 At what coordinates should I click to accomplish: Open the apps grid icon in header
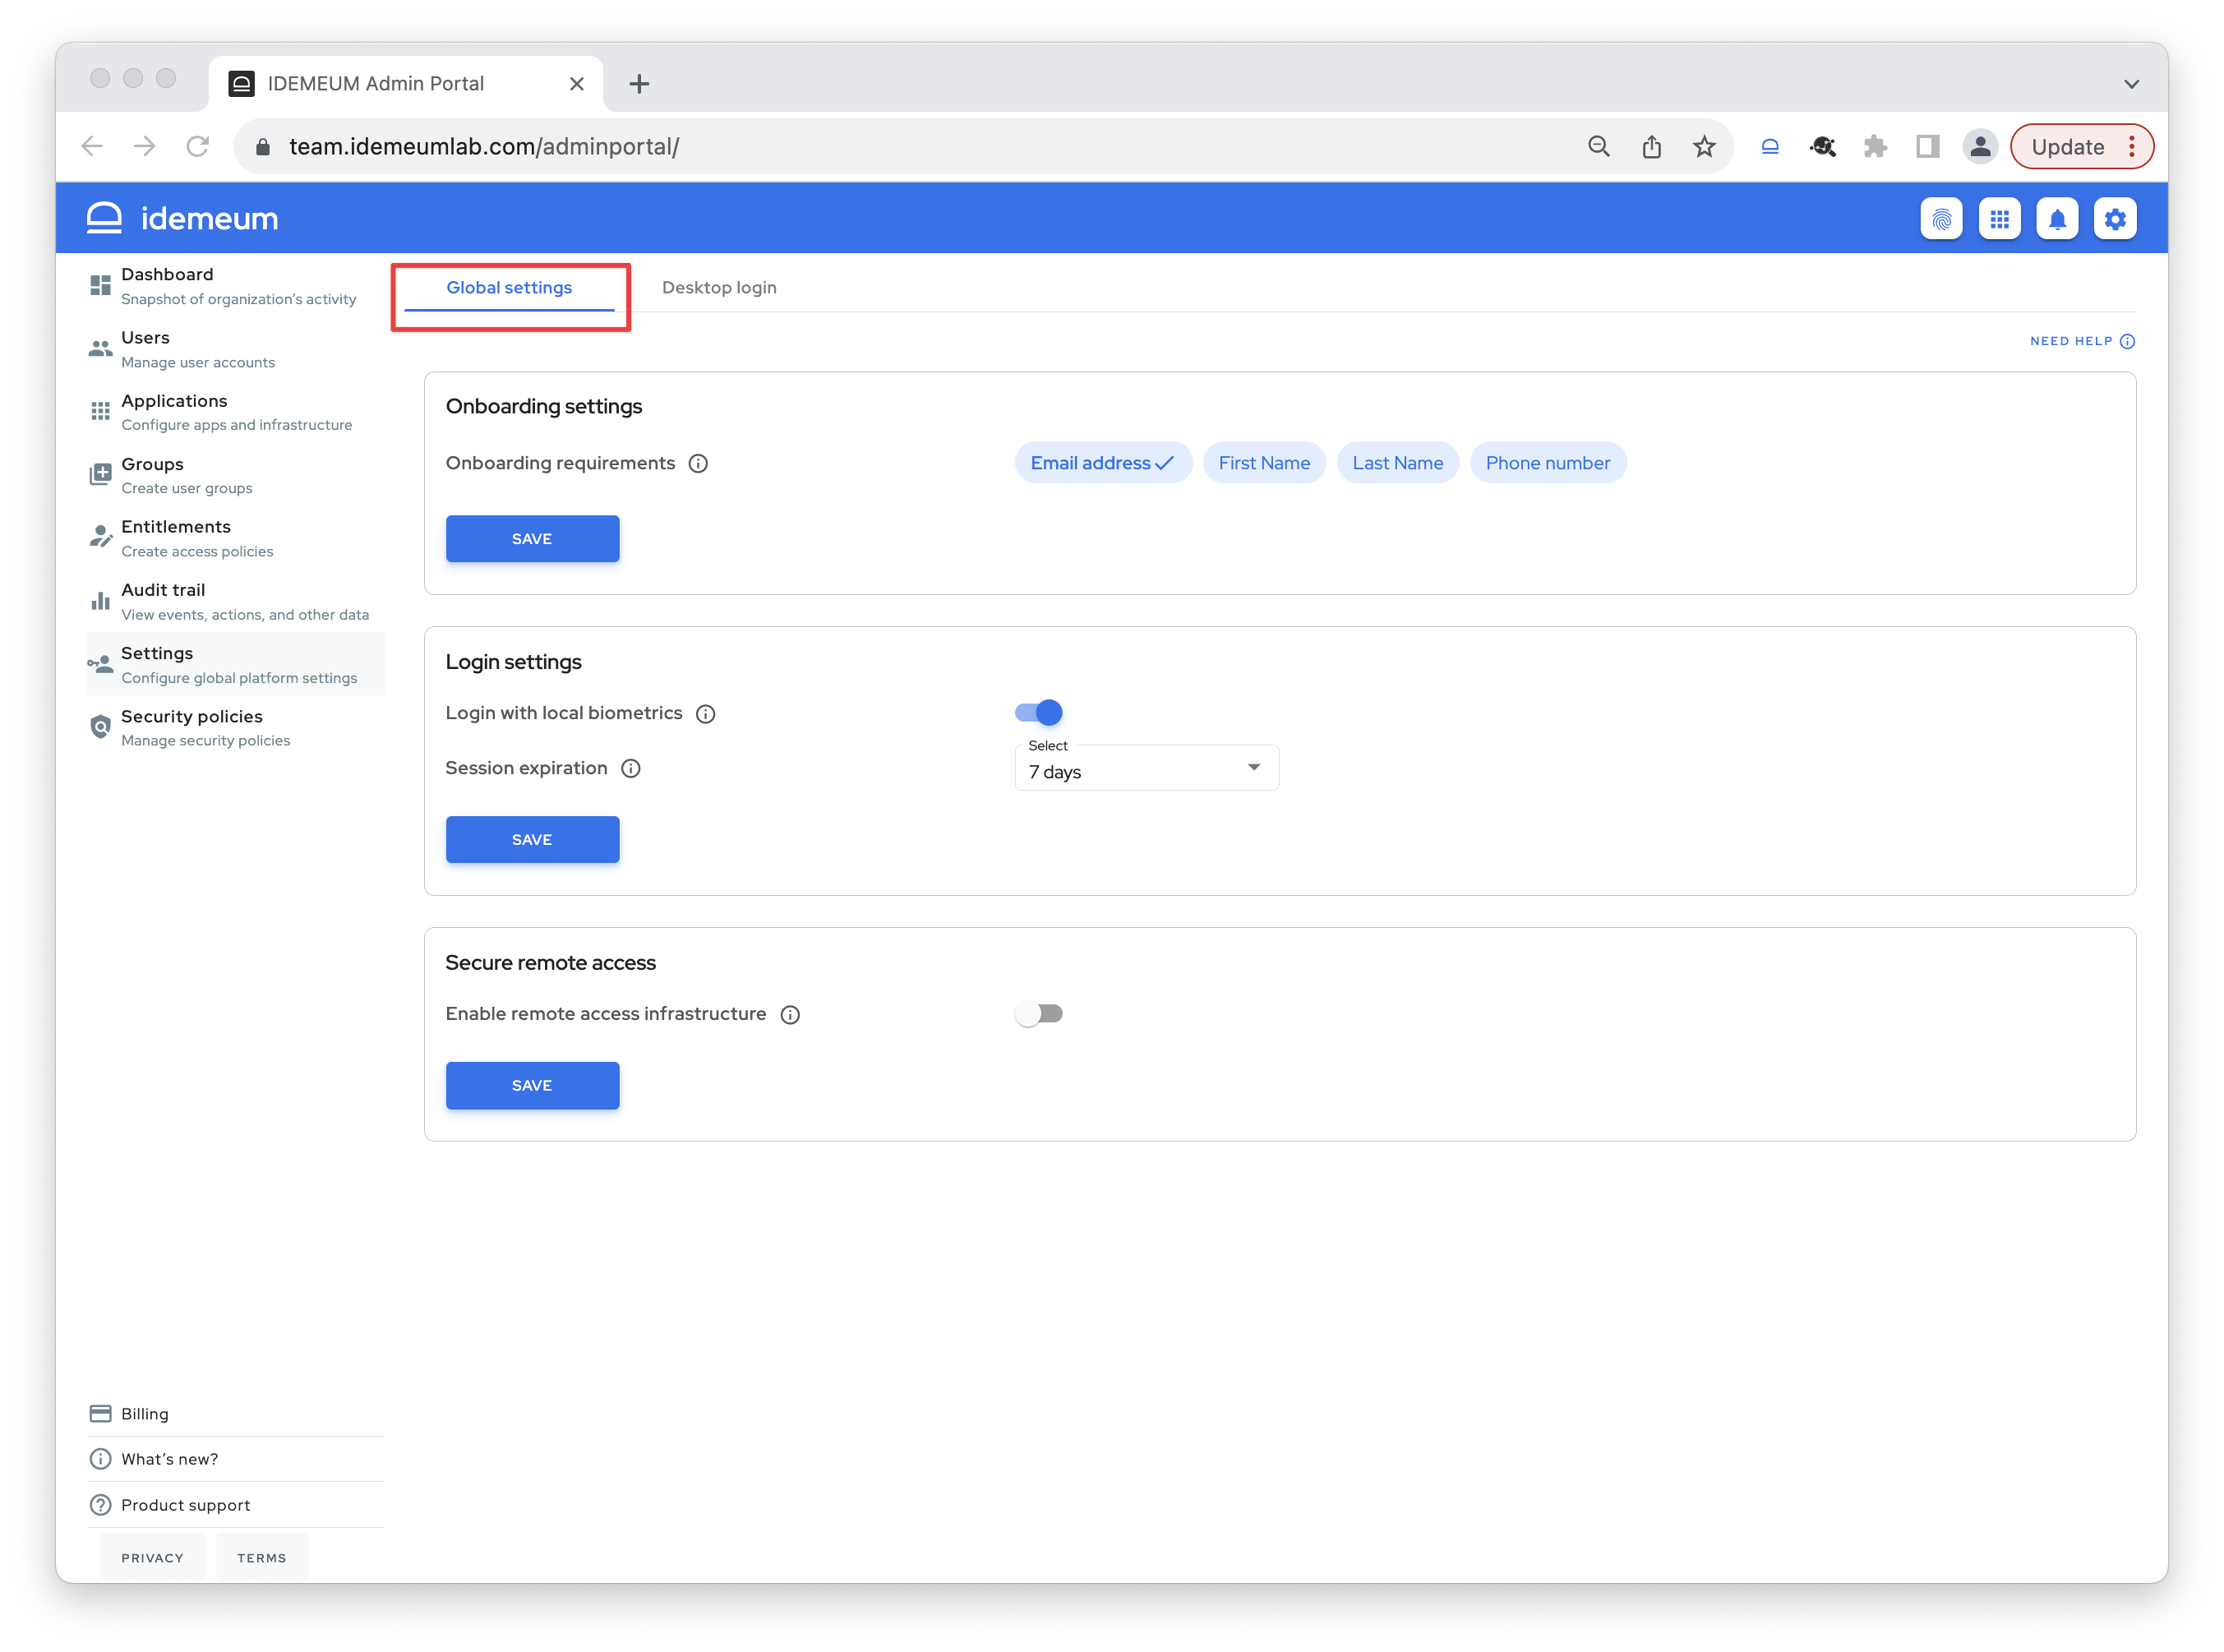click(x=1999, y=219)
